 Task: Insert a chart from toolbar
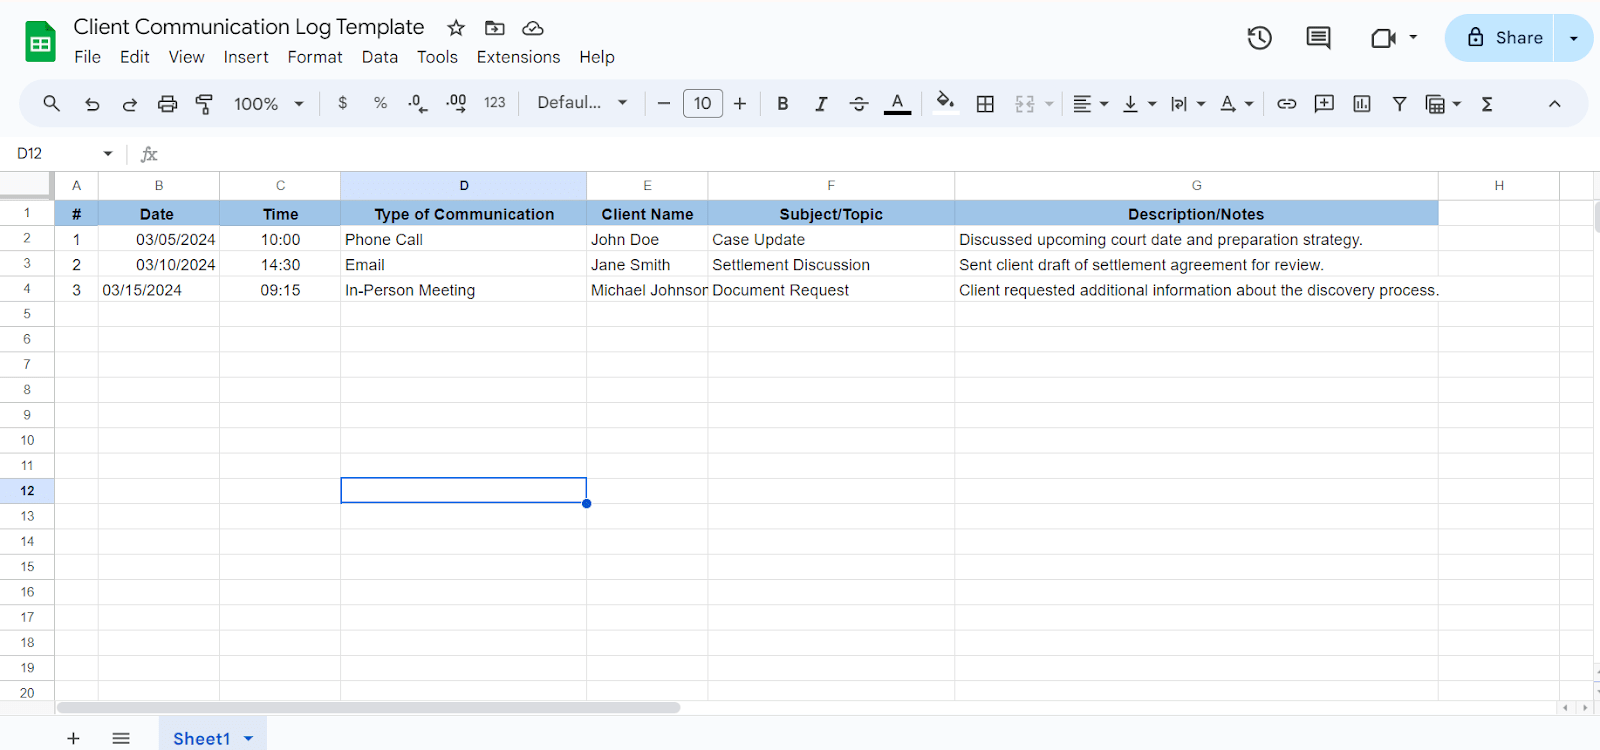click(x=1361, y=103)
